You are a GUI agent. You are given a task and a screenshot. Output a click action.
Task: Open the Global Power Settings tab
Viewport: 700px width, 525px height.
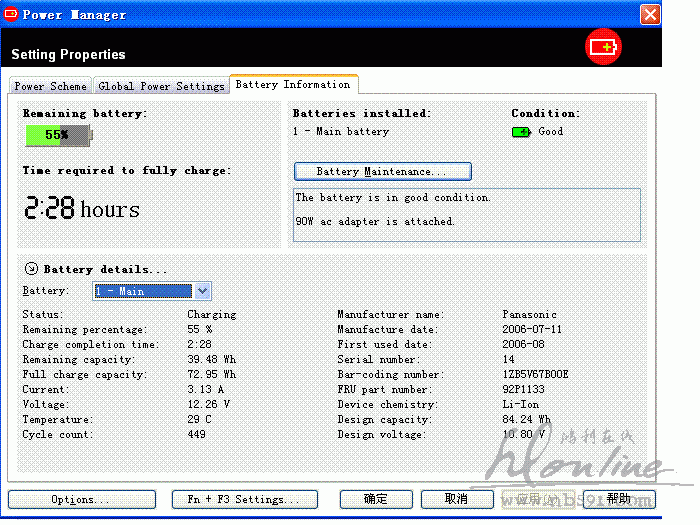[x=161, y=86]
